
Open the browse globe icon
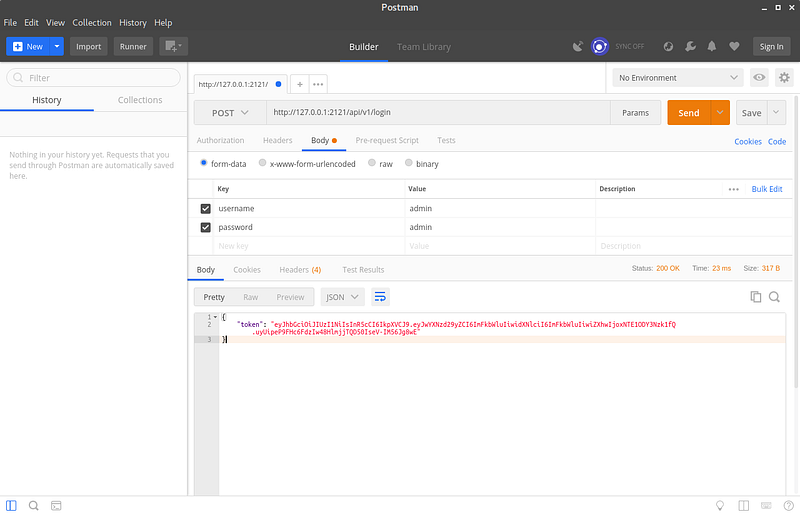[668, 46]
